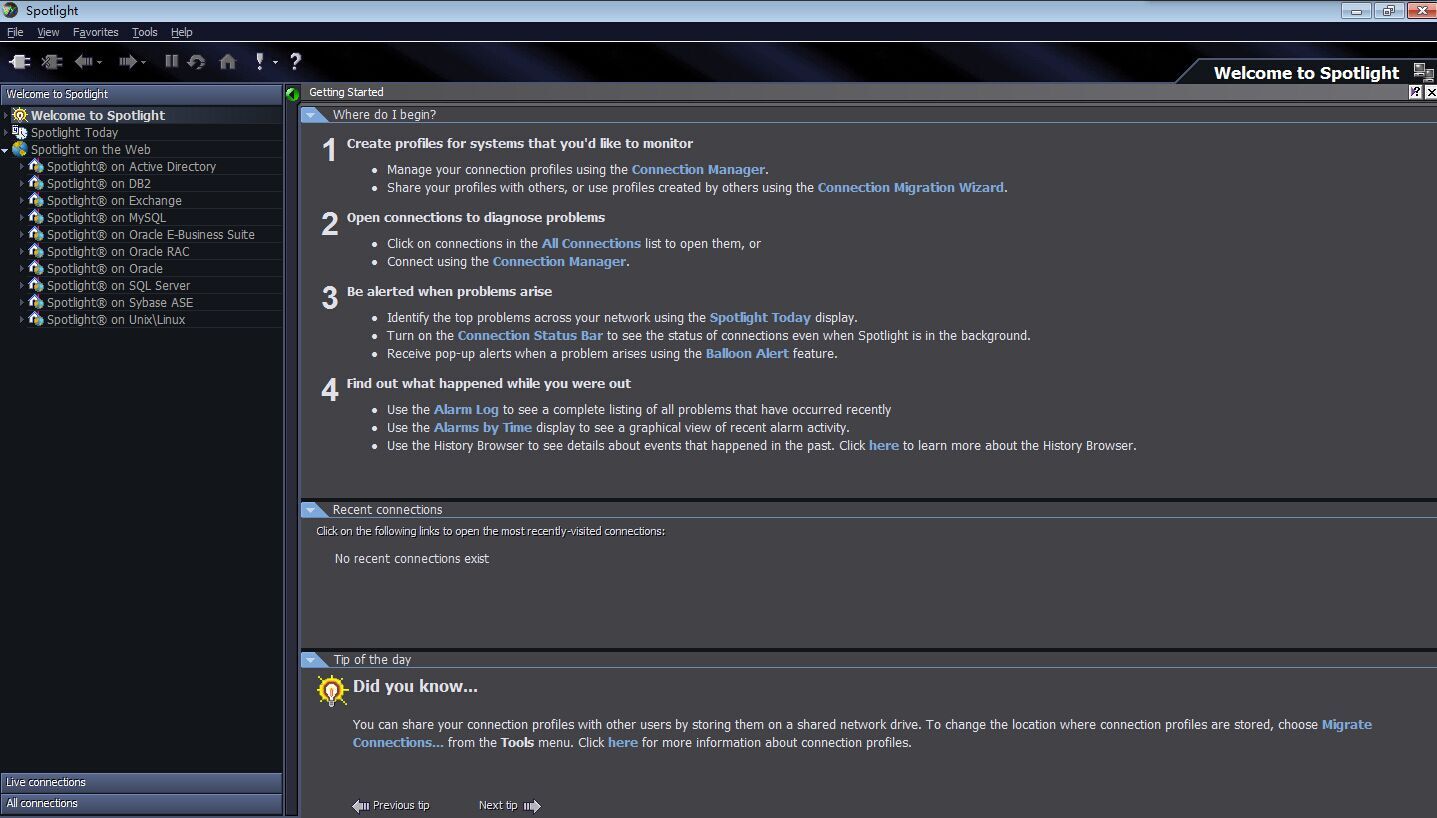Image resolution: width=1437 pixels, height=818 pixels.
Task: Open the Favorites menu
Action: point(96,32)
